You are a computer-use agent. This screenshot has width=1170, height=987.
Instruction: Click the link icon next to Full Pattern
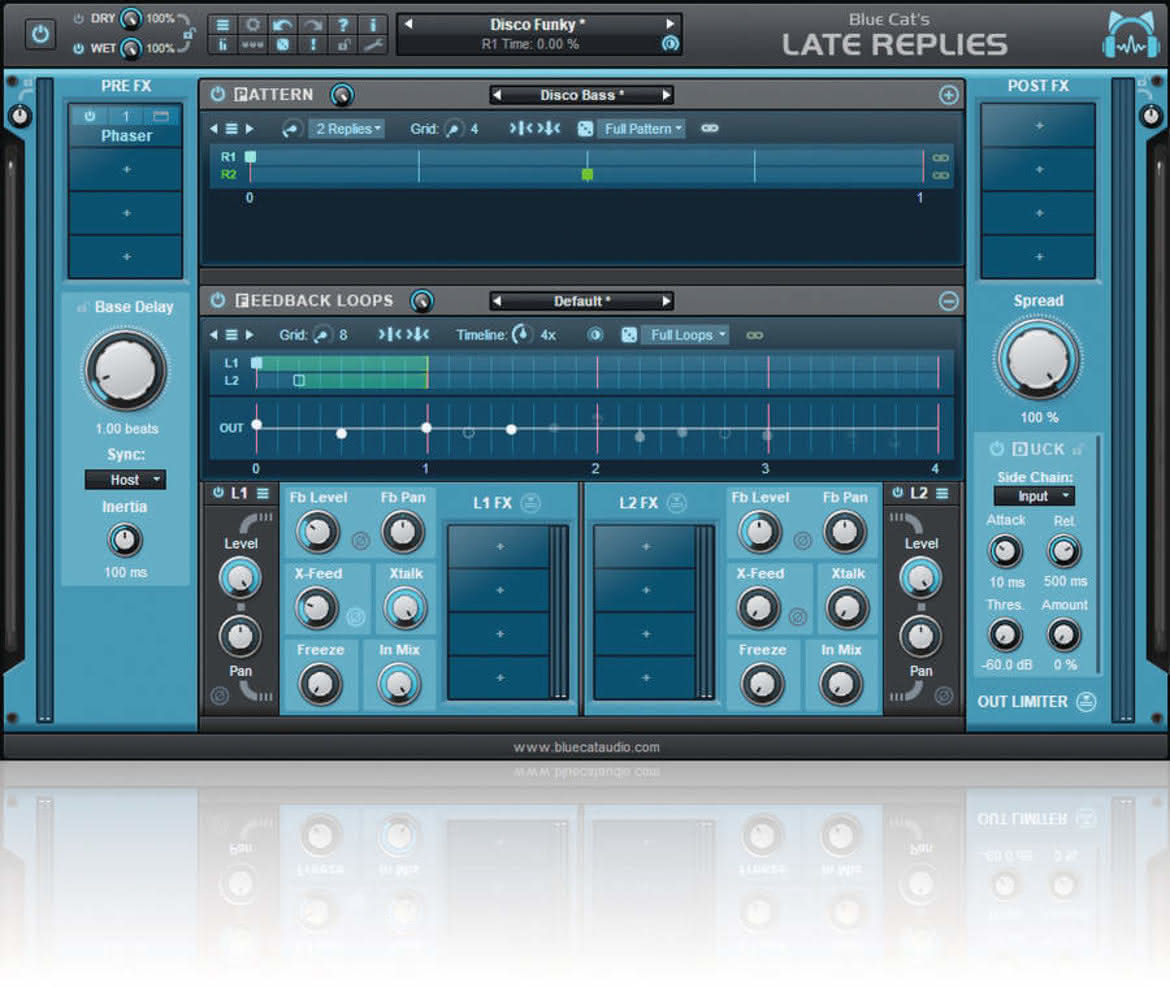click(710, 128)
